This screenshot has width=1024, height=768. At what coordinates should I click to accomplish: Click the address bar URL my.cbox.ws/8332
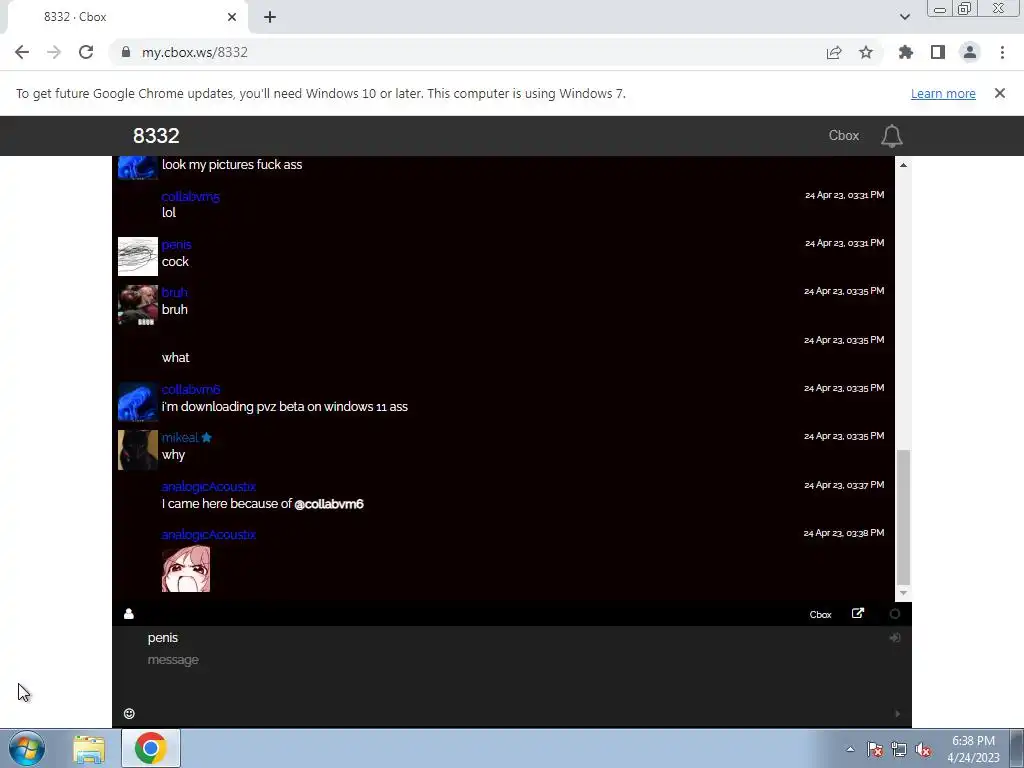tap(195, 52)
